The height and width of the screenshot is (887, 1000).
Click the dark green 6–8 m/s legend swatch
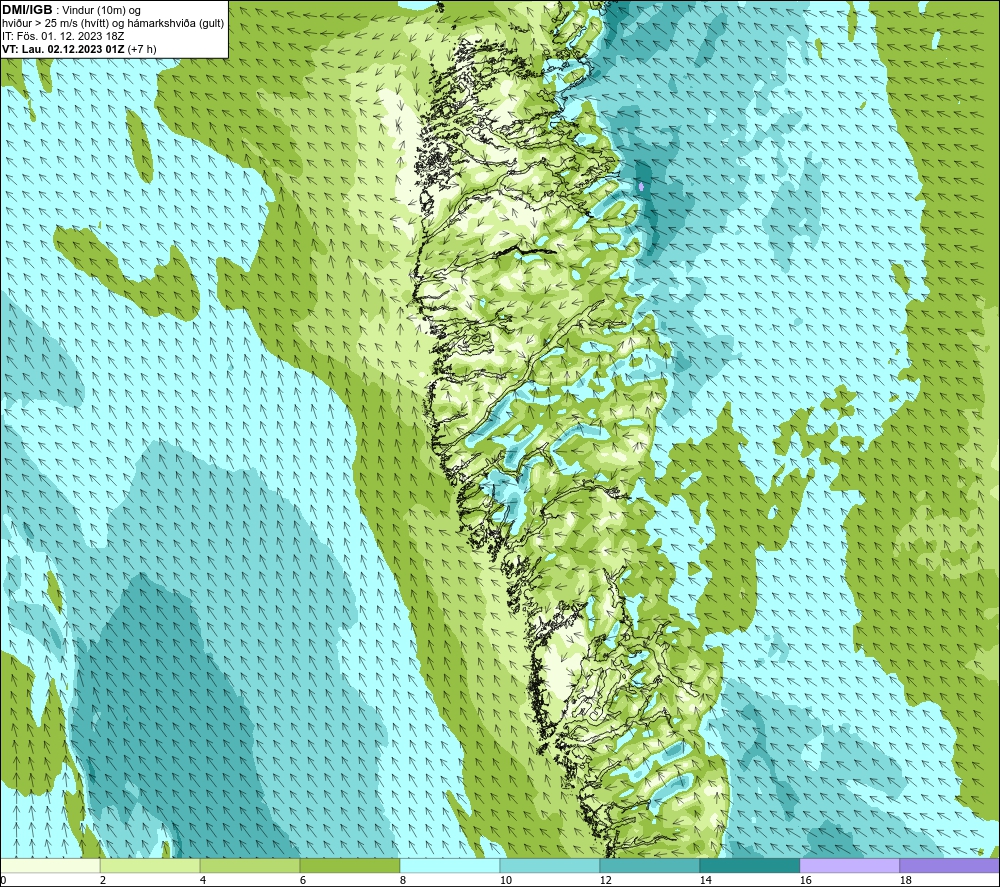pyautogui.click(x=349, y=865)
